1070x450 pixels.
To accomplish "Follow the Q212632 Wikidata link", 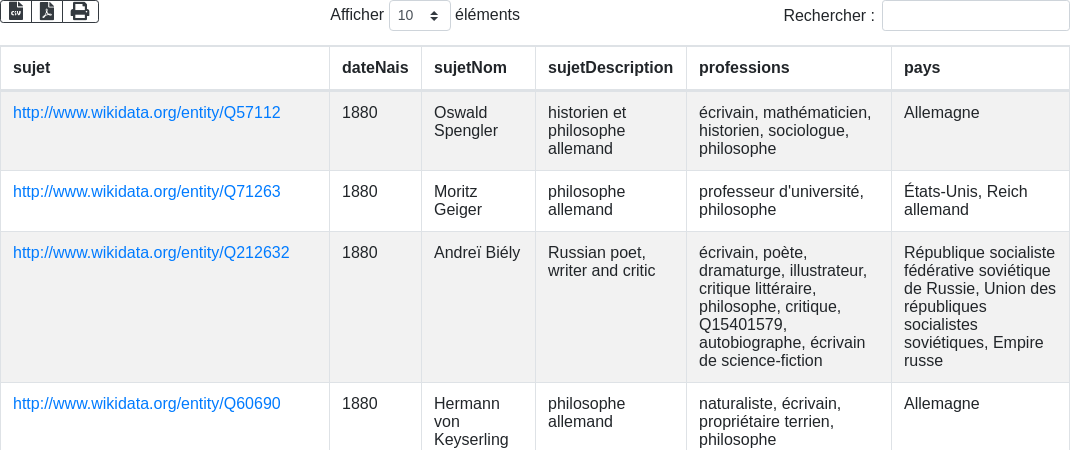I will (151, 253).
